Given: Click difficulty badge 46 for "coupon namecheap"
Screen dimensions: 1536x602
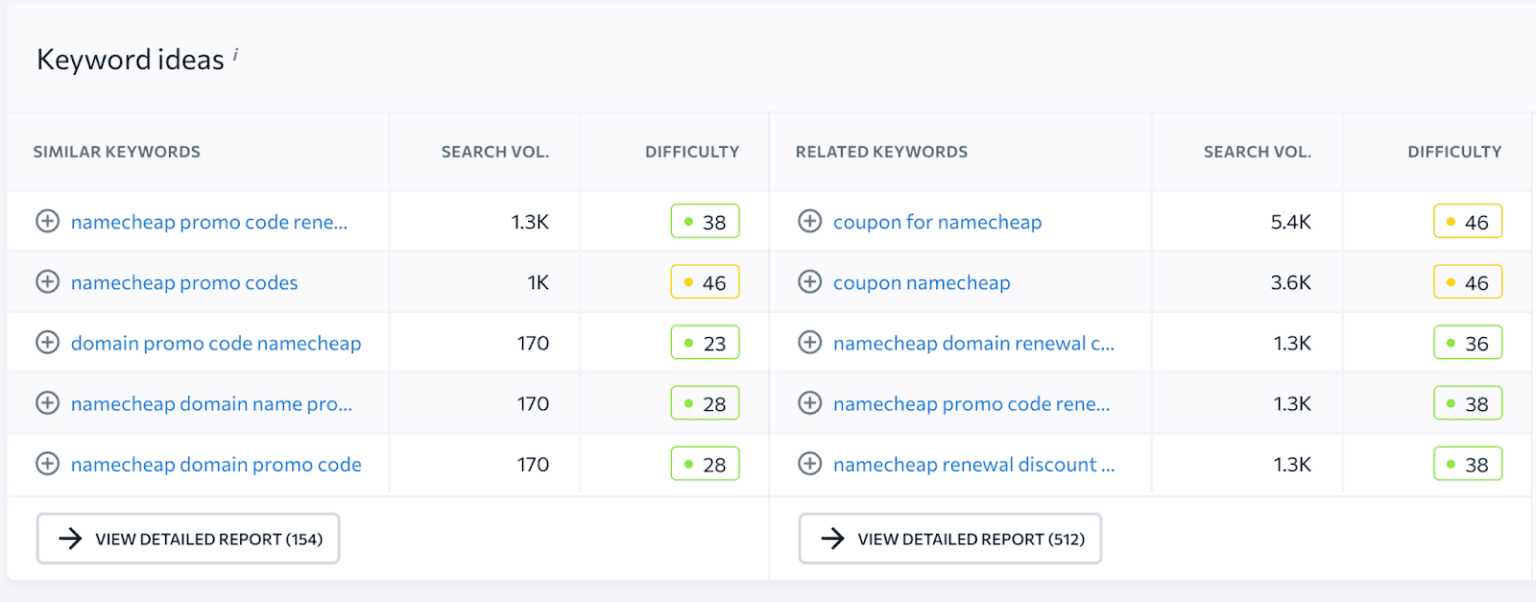Looking at the screenshot, I should (x=1468, y=283).
